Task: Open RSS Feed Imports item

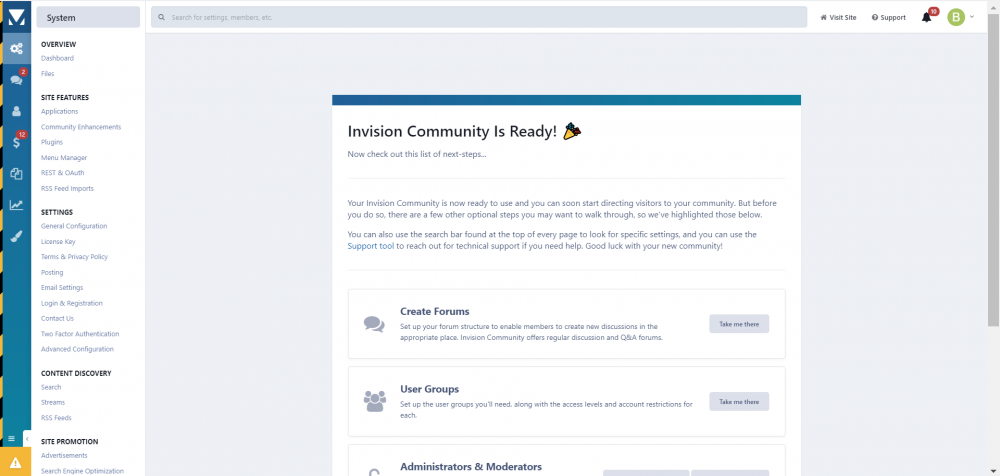Action: point(67,188)
